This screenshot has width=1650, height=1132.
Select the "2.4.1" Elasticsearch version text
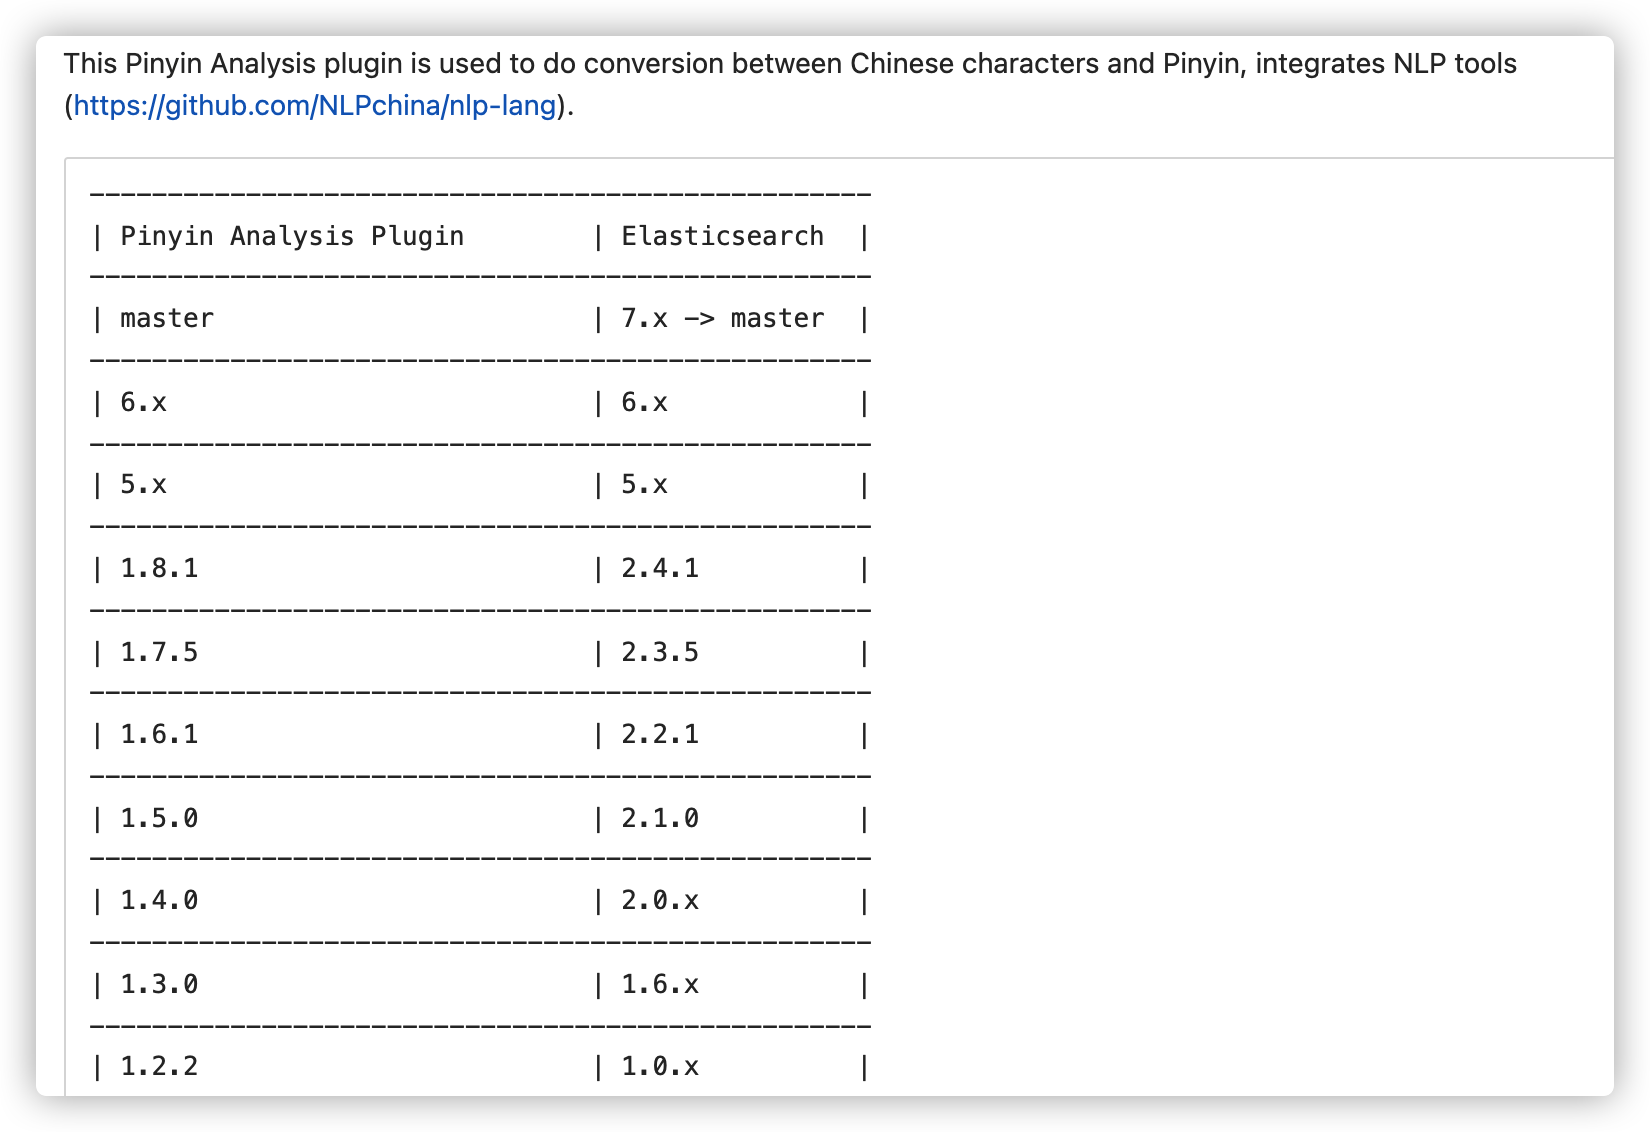tap(660, 569)
